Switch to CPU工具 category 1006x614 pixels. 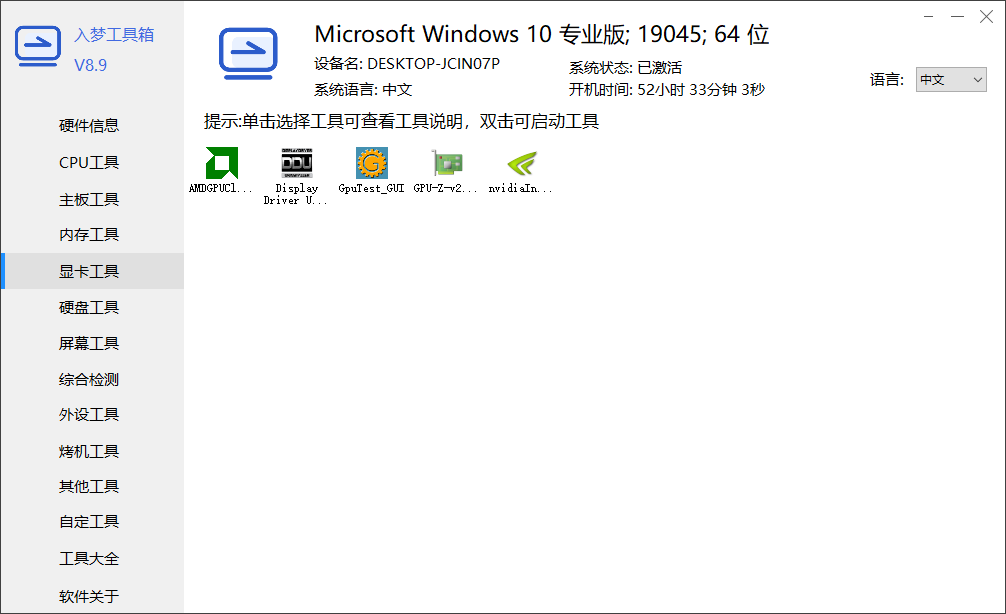point(89,163)
